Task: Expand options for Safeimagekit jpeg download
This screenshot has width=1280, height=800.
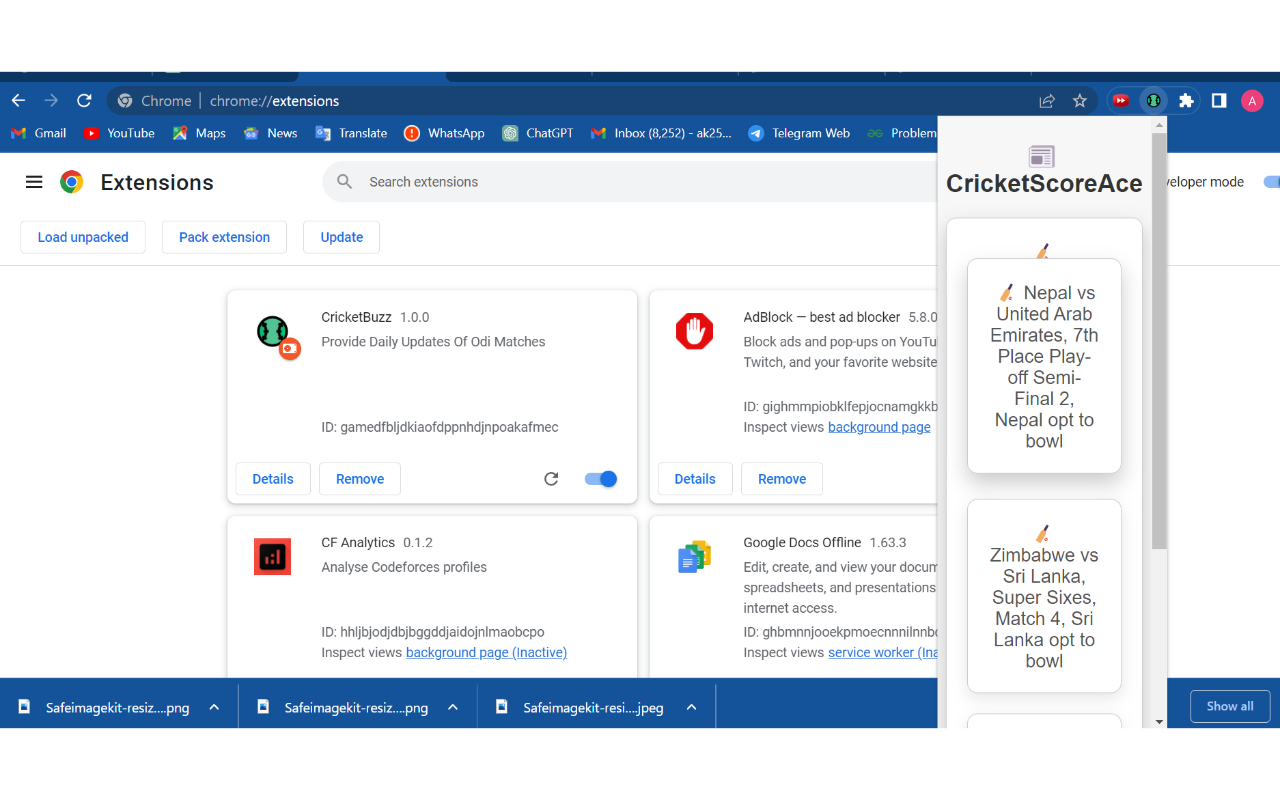Action: point(691,707)
